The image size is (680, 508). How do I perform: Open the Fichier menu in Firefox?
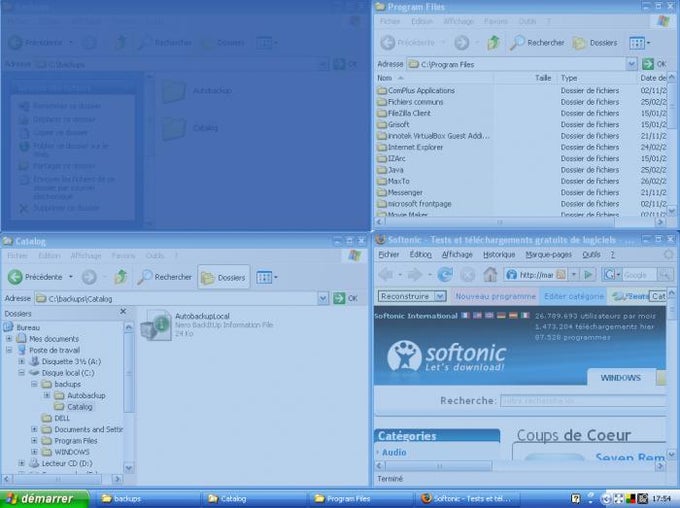[389, 255]
